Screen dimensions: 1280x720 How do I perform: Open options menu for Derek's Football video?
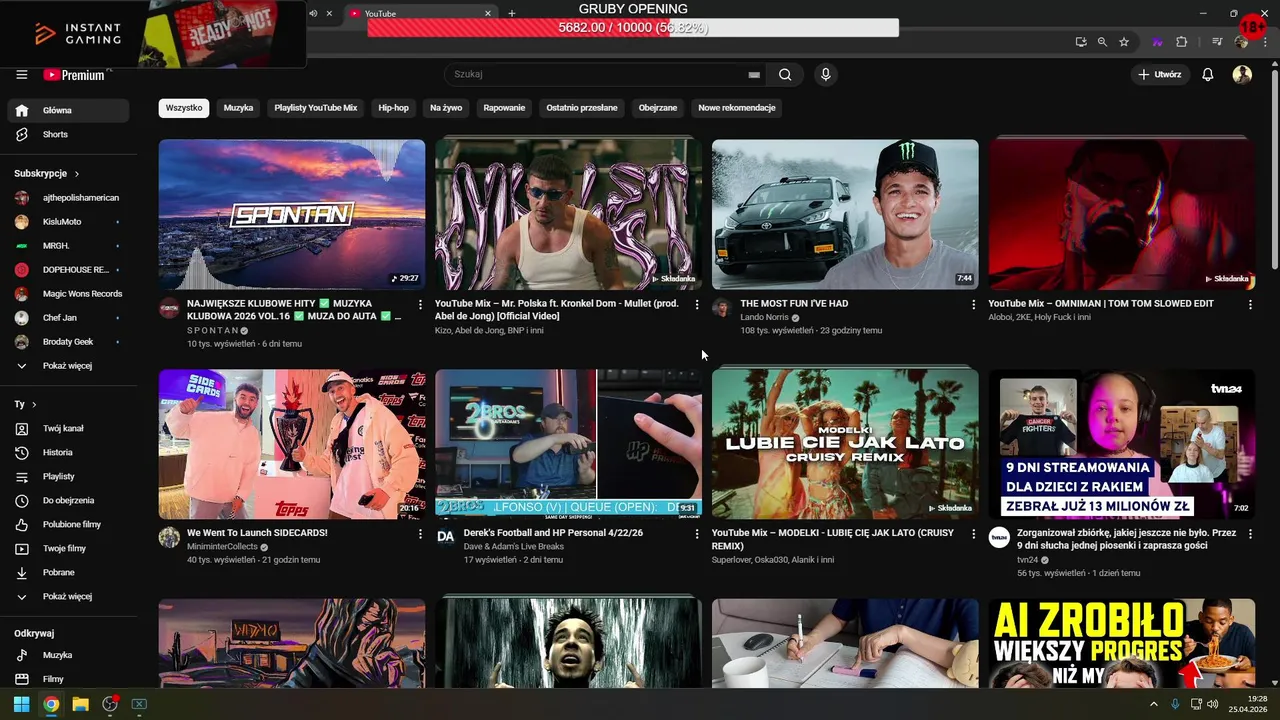(x=697, y=534)
